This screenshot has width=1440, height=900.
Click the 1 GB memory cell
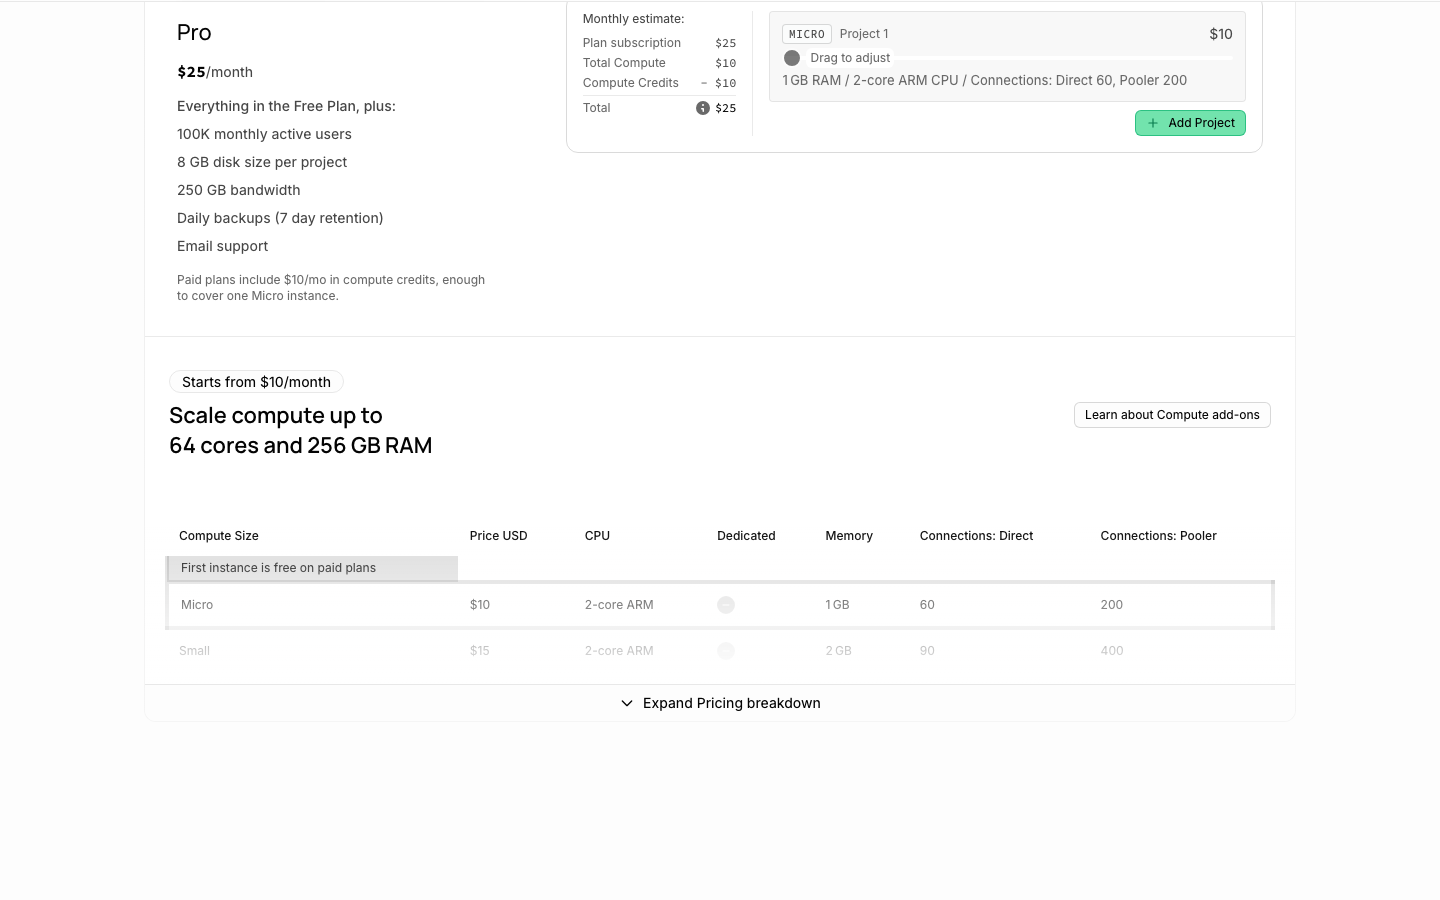pyautogui.click(x=837, y=605)
